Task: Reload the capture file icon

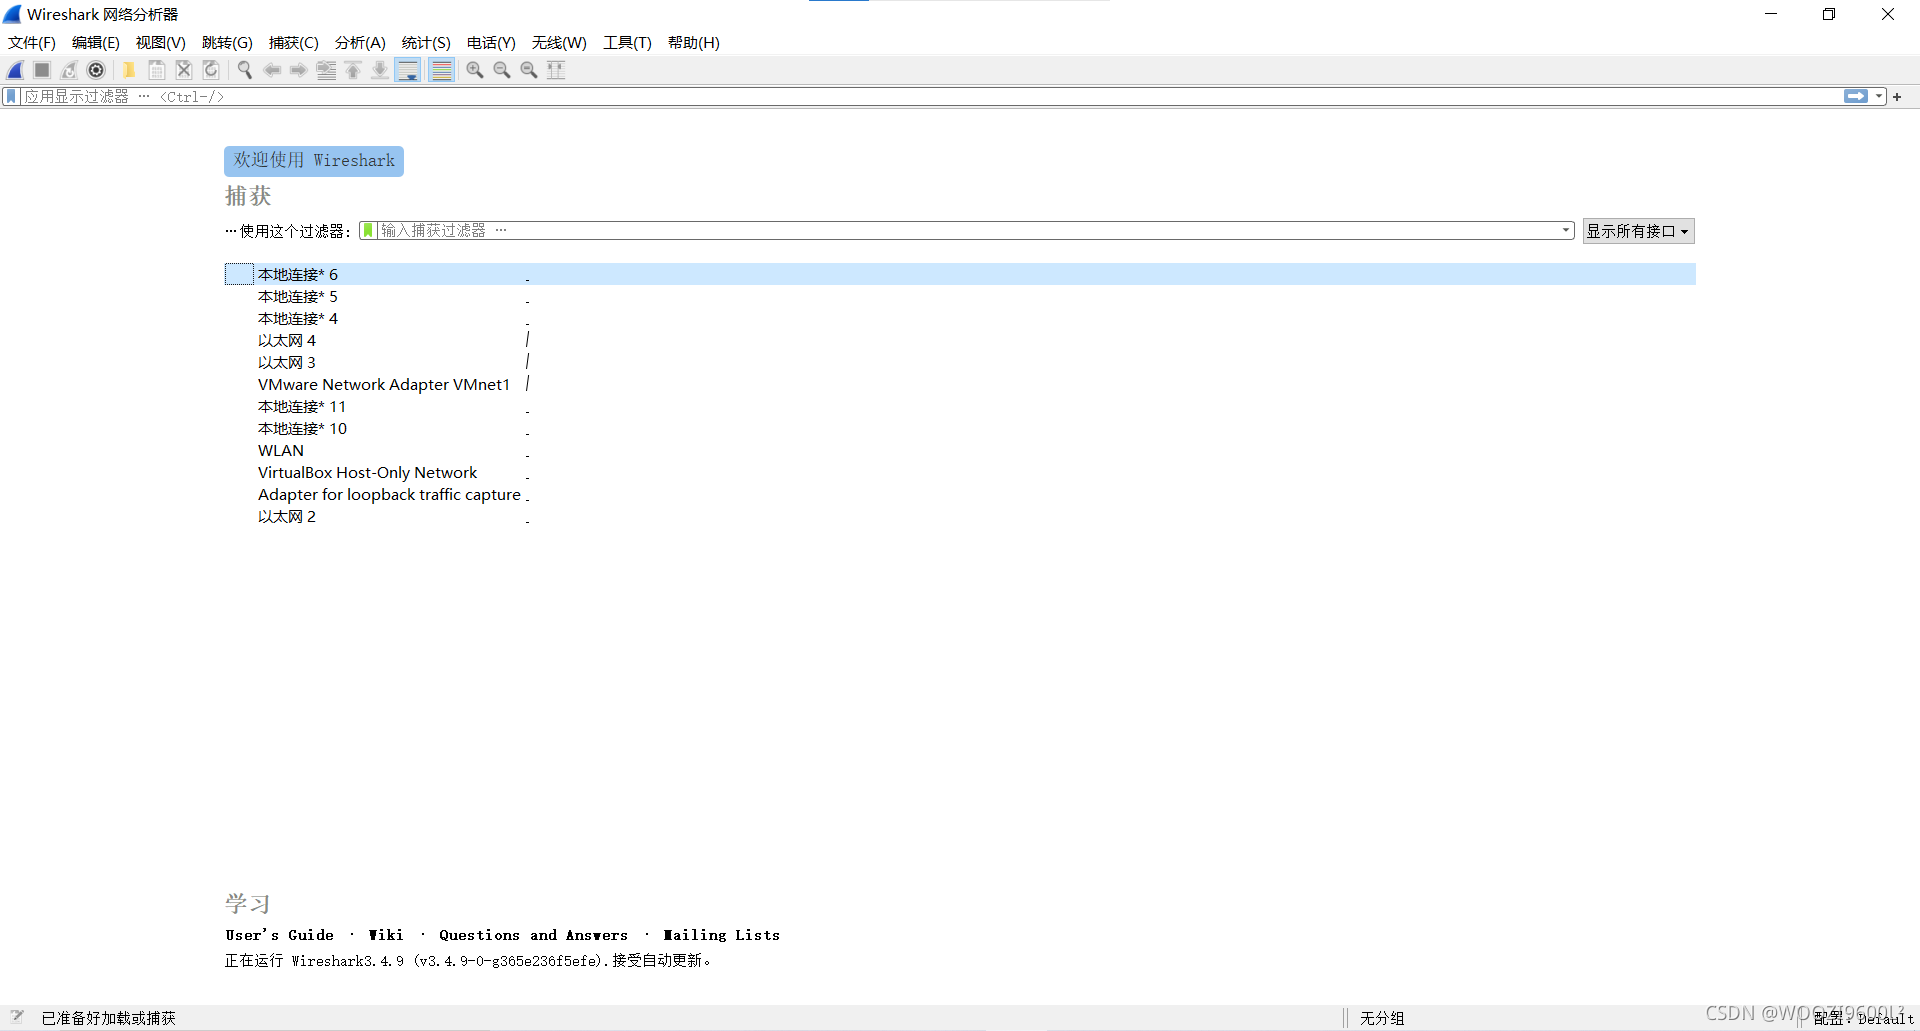Action: (211, 70)
